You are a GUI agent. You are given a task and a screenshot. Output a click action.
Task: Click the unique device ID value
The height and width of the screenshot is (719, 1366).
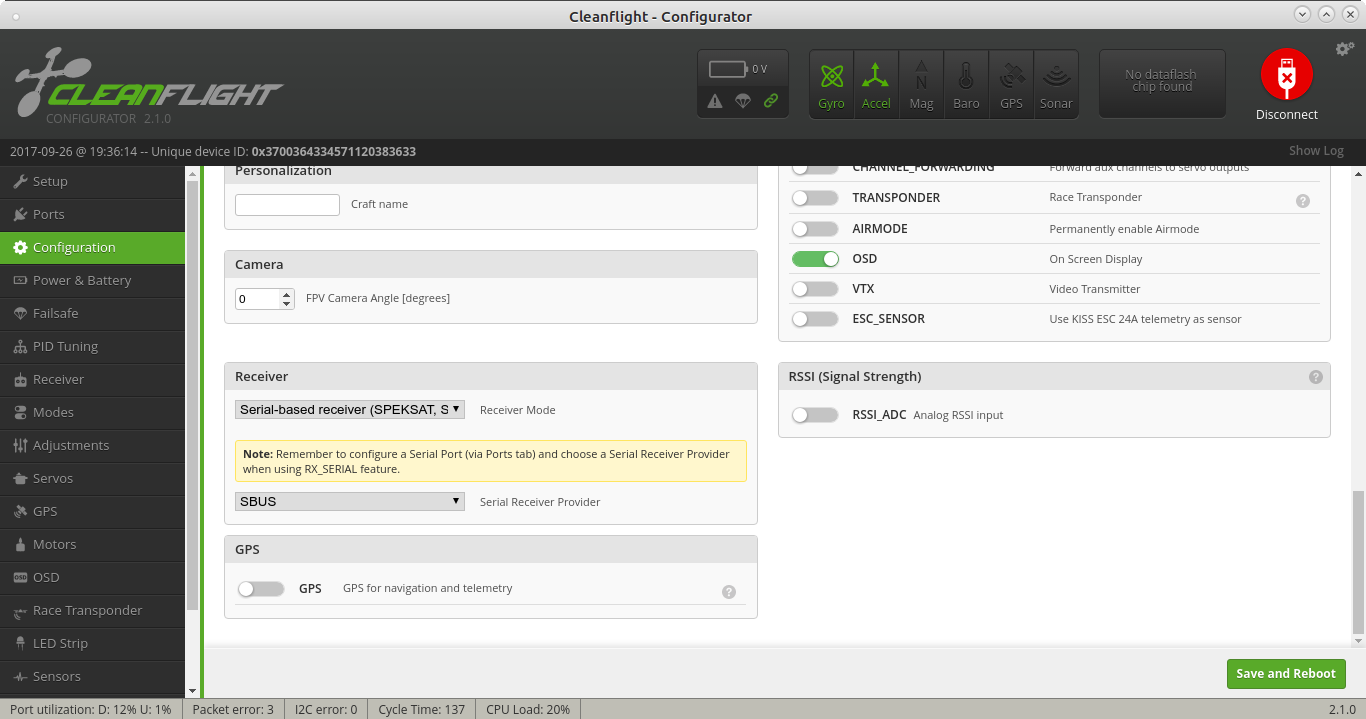tap(333, 152)
